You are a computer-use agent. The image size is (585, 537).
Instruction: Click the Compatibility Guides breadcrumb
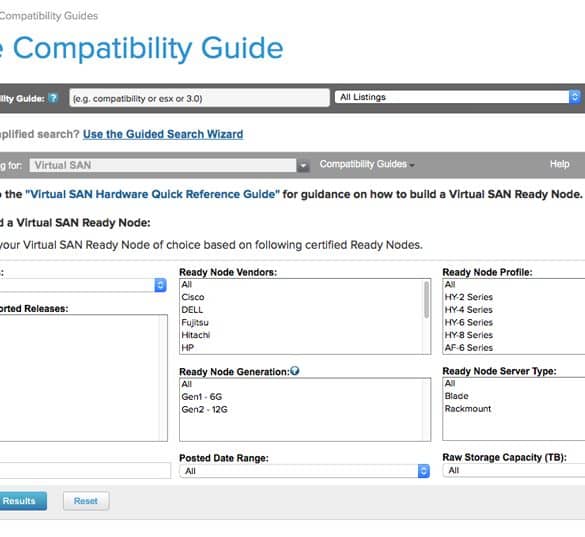click(x=49, y=16)
